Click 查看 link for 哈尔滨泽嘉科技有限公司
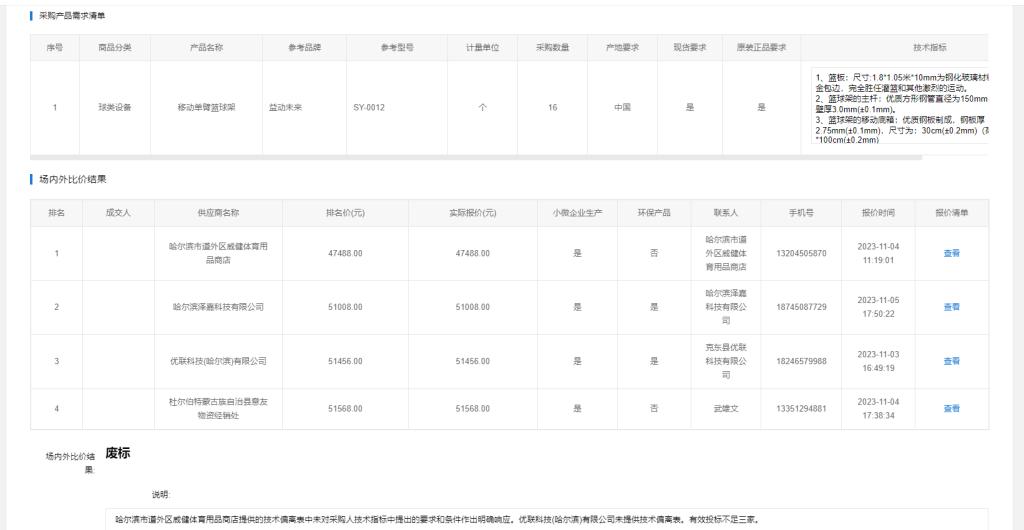This screenshot has height=530, width=1024. pos(951,307)
